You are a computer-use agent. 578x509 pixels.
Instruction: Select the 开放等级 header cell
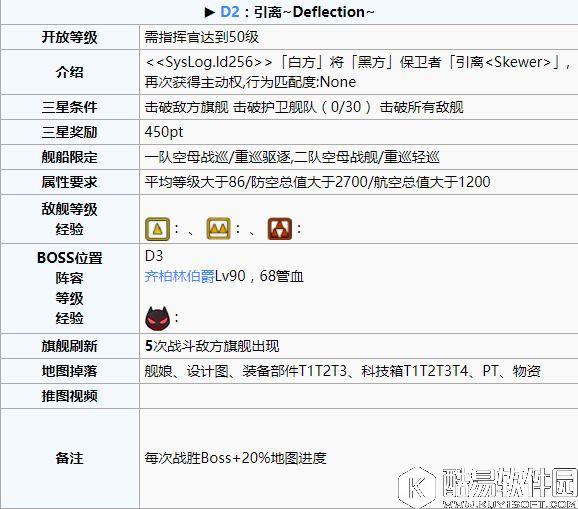coord(70,37)
